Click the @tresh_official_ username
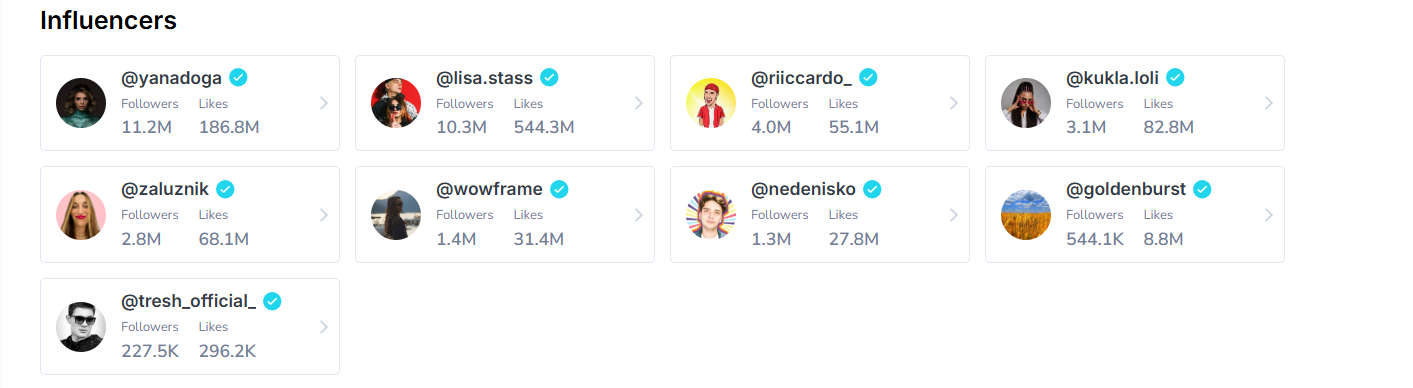The image size is (1413, 388). [x=189, y=301]
